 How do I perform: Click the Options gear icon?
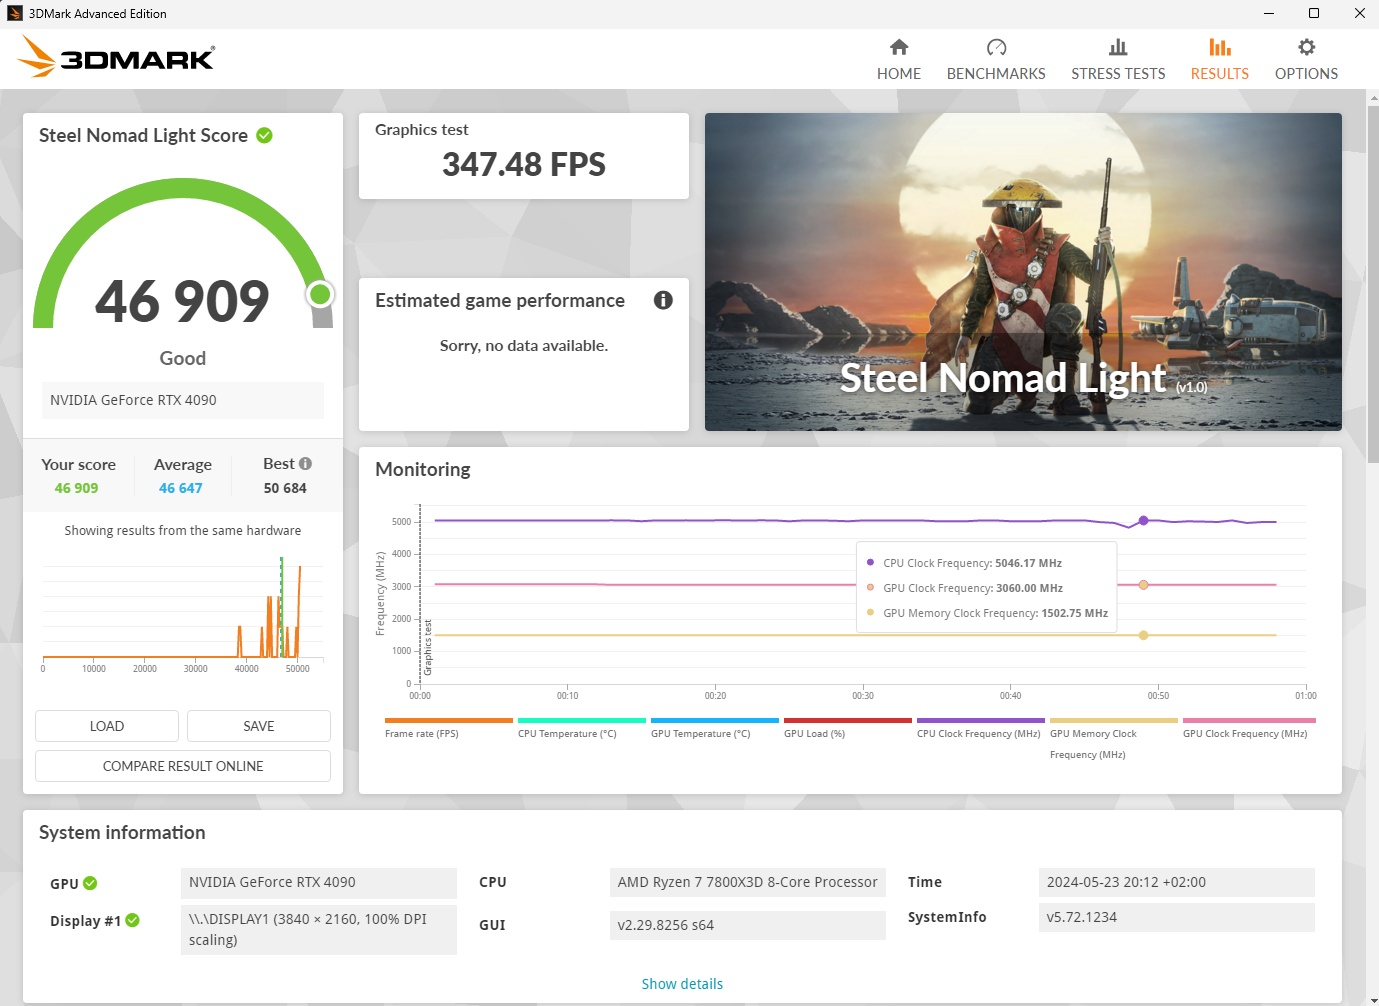pos(1306,47)
